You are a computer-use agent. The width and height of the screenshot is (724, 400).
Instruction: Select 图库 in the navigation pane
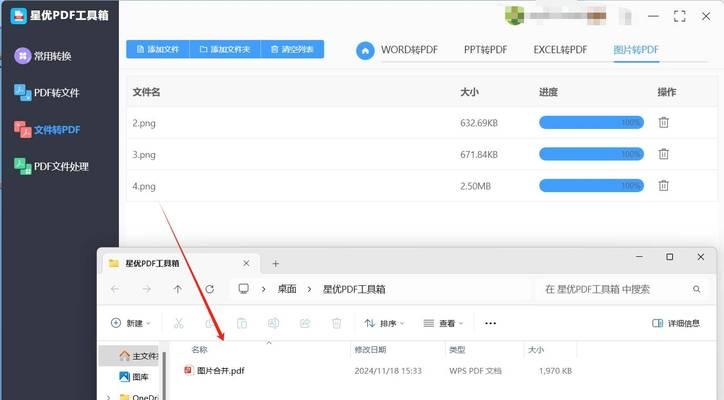pyautogui.click(x=134, y=377)
